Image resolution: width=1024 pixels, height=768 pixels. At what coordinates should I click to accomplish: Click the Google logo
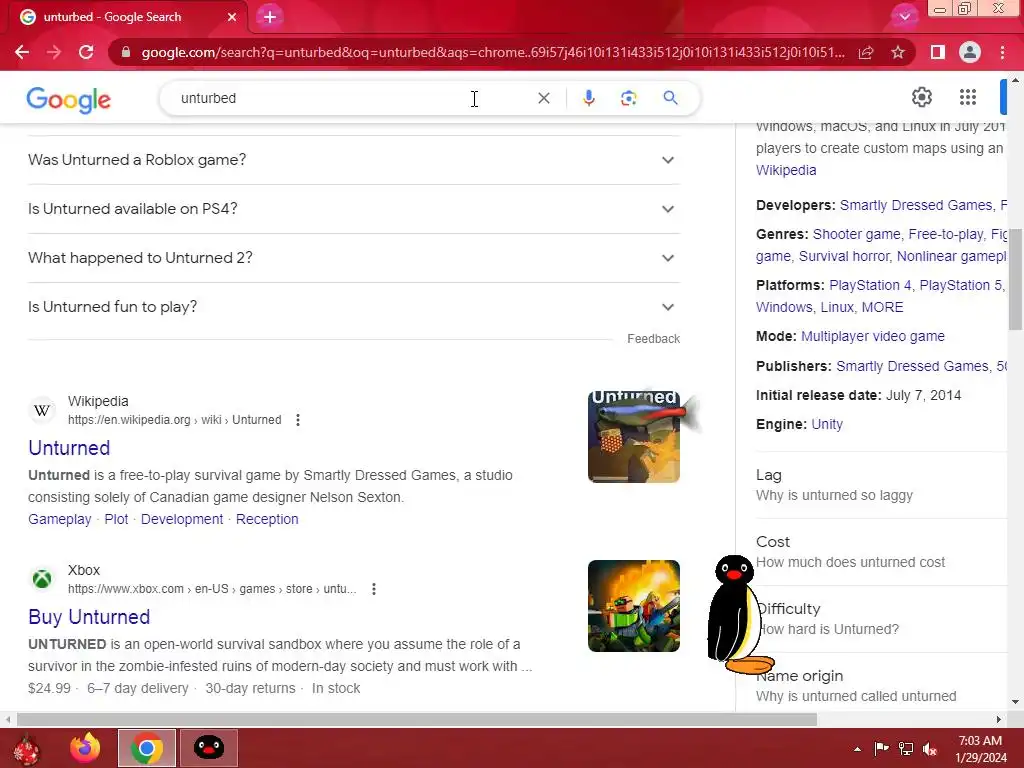[69, 100]
